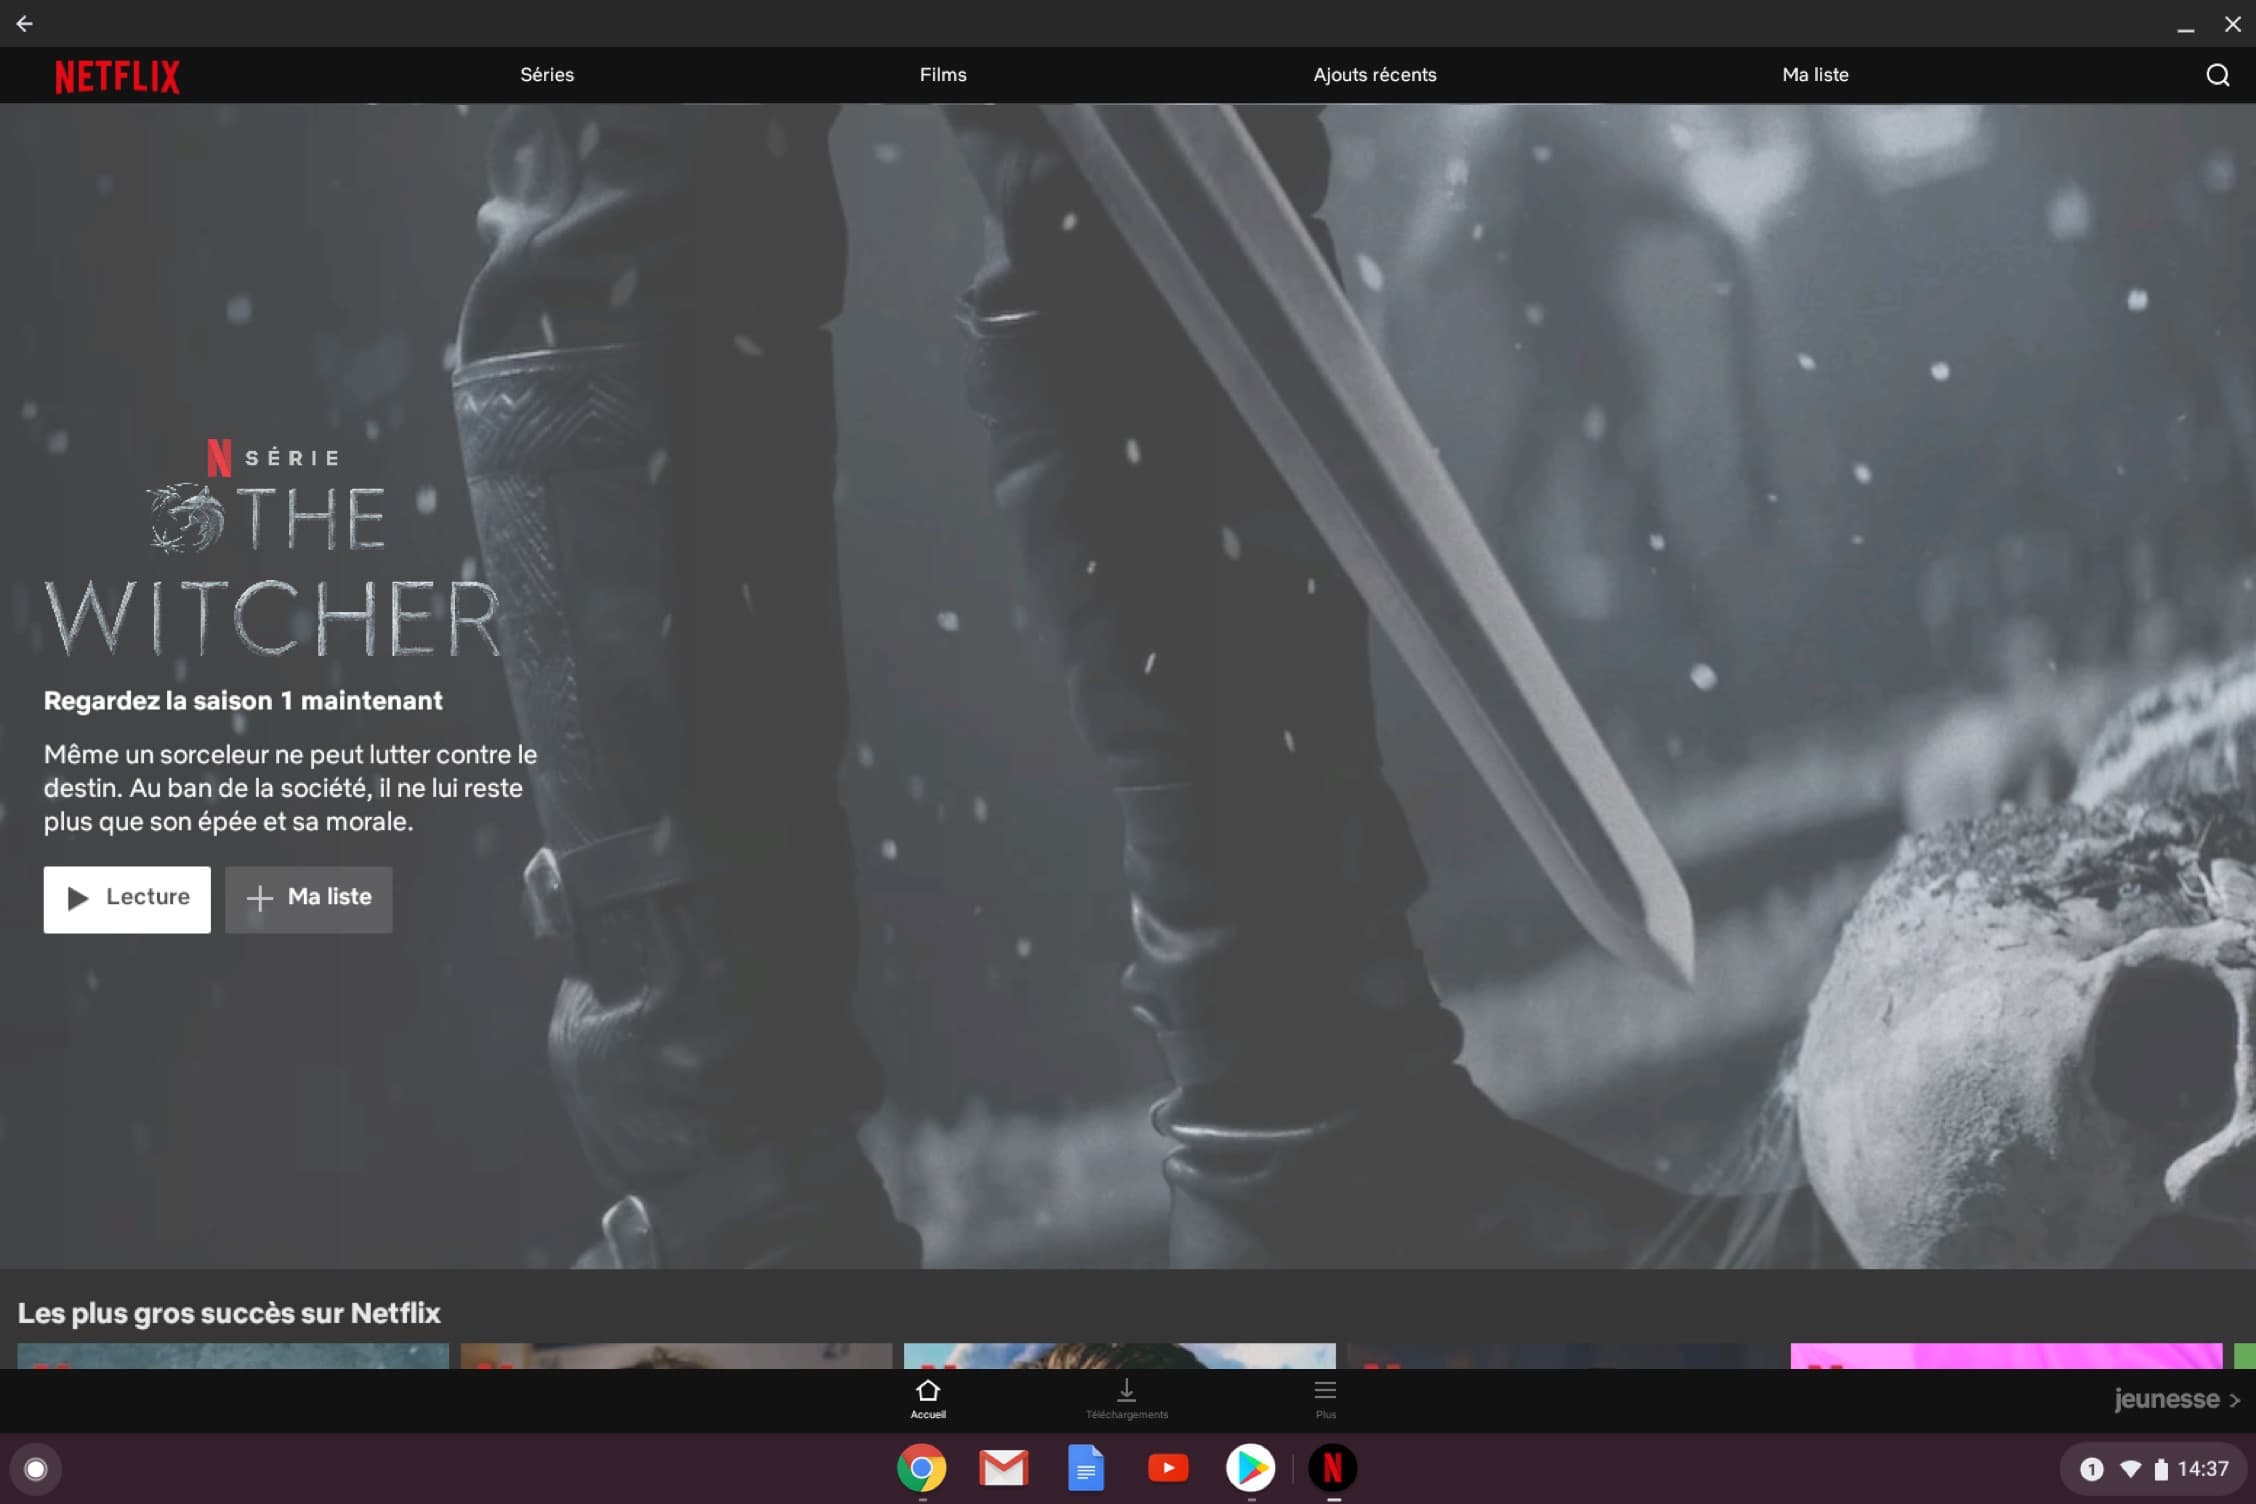Open Google Docs from the shelf

(x=1086, y=1468)
